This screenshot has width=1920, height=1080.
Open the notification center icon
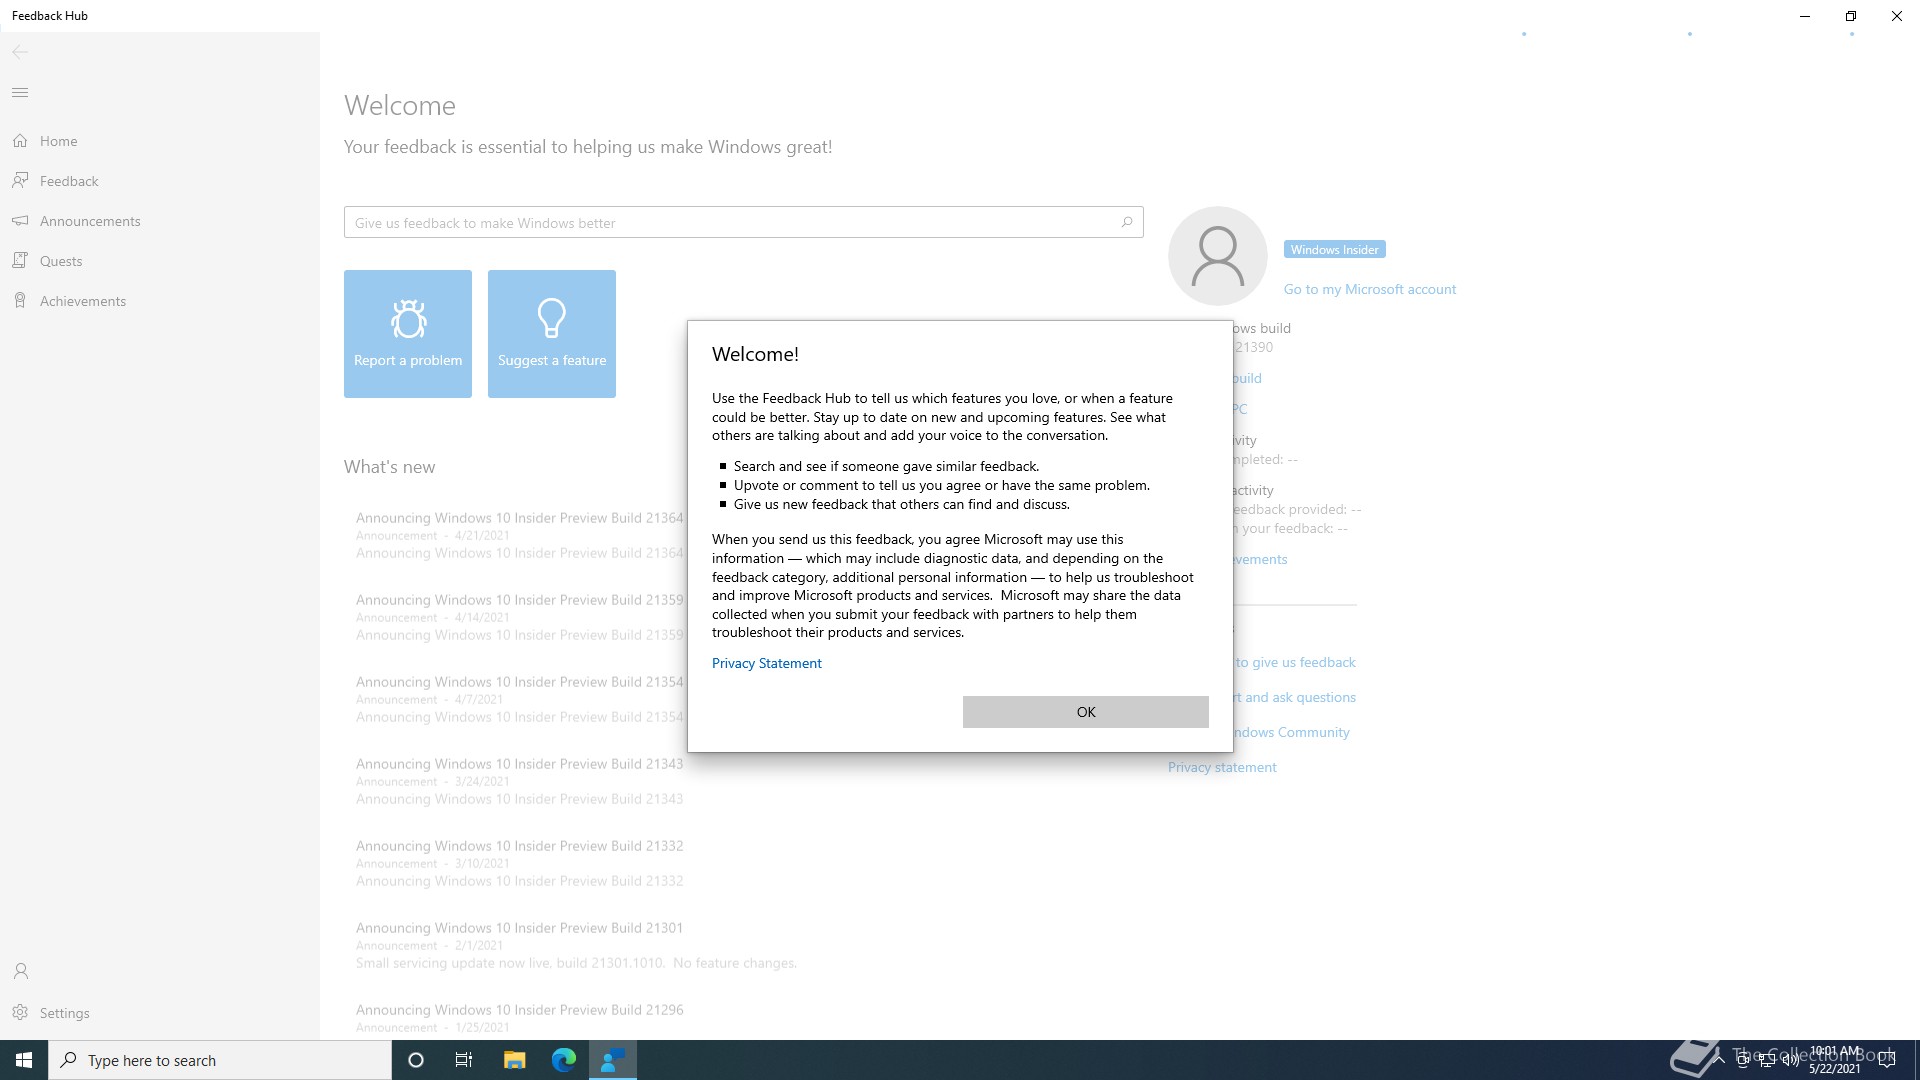point(1887,1060)
